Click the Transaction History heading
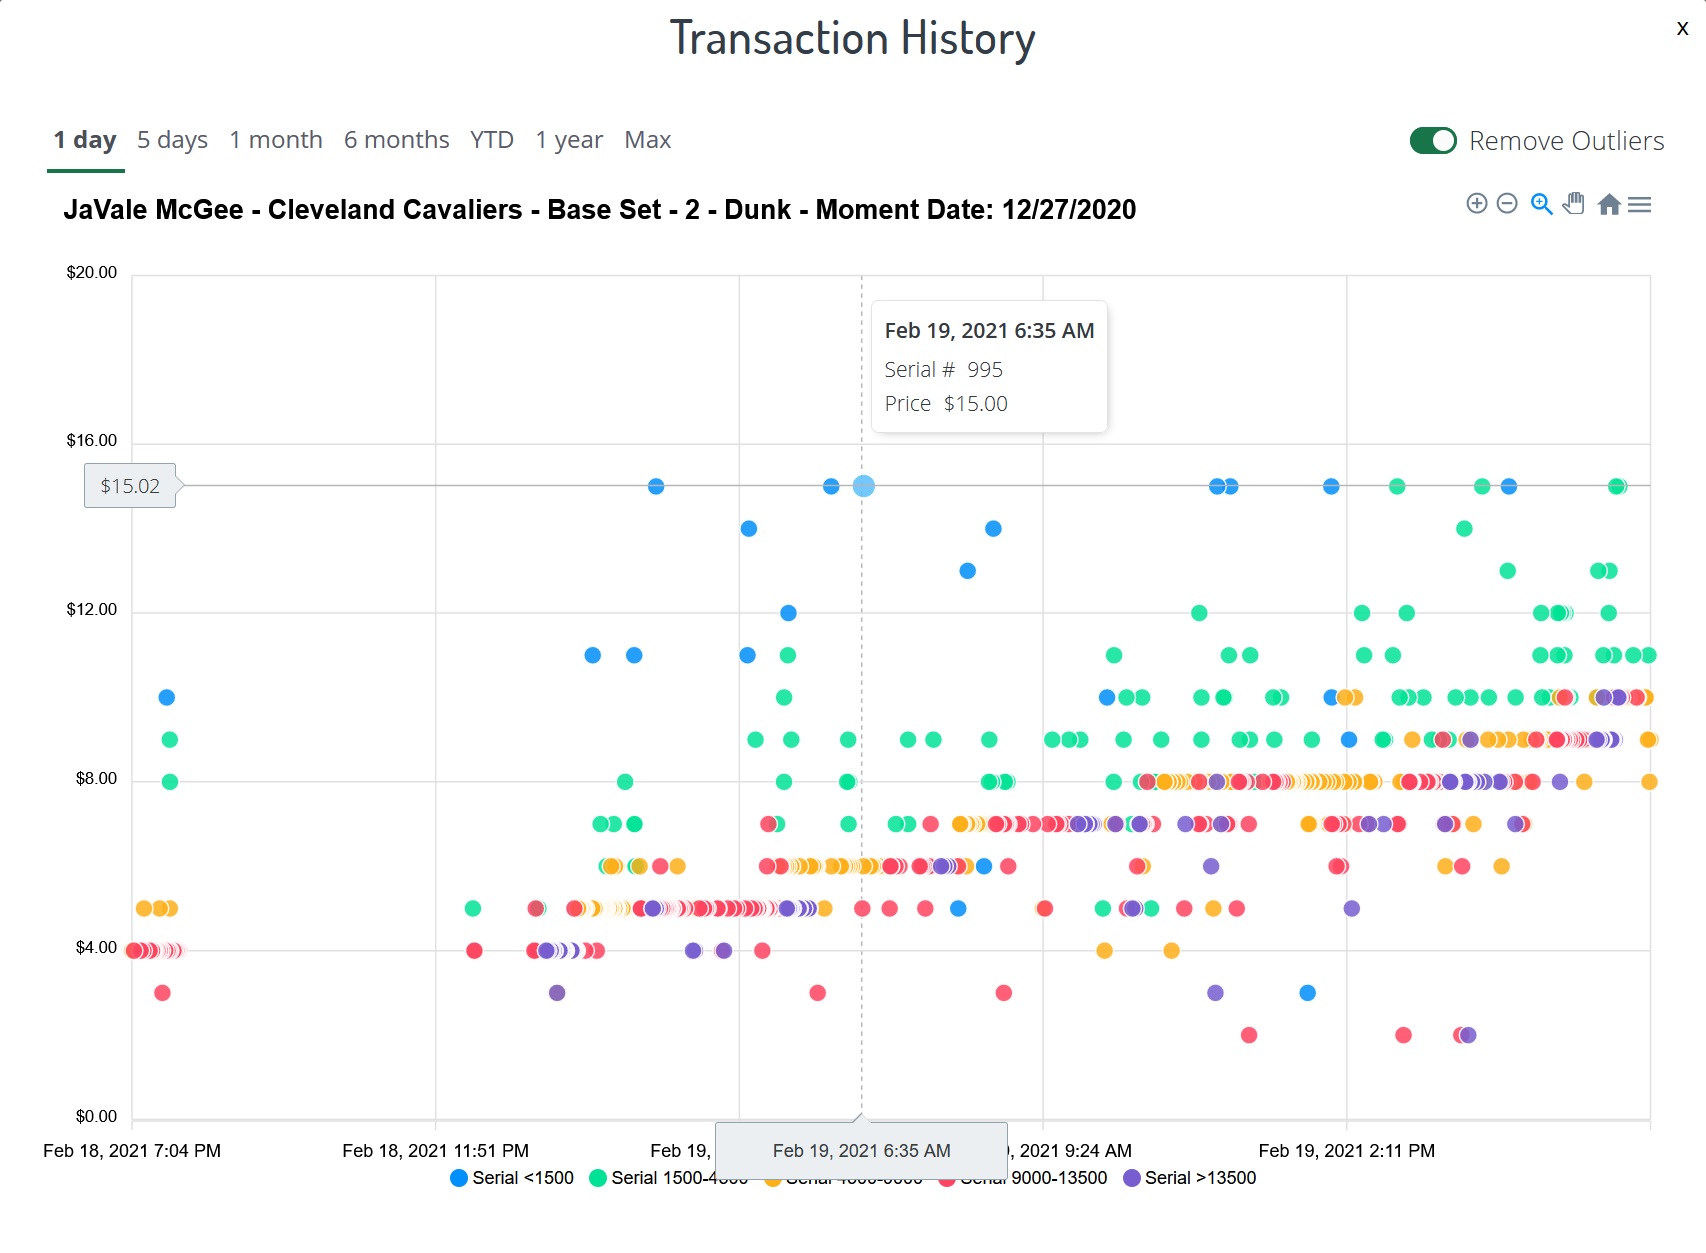Image resolution: width=1706 pixels, height=1253 pixels. coord(853,39)
